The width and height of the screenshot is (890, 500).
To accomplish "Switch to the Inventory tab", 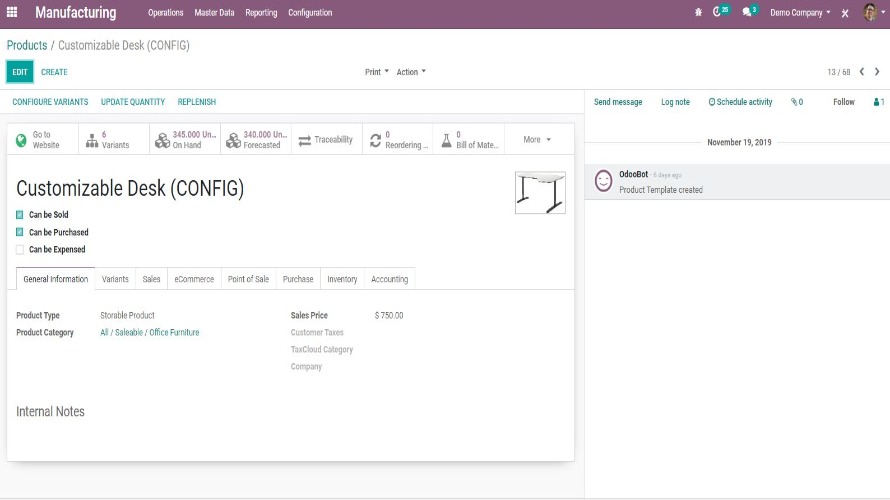I will coord(342,279).
